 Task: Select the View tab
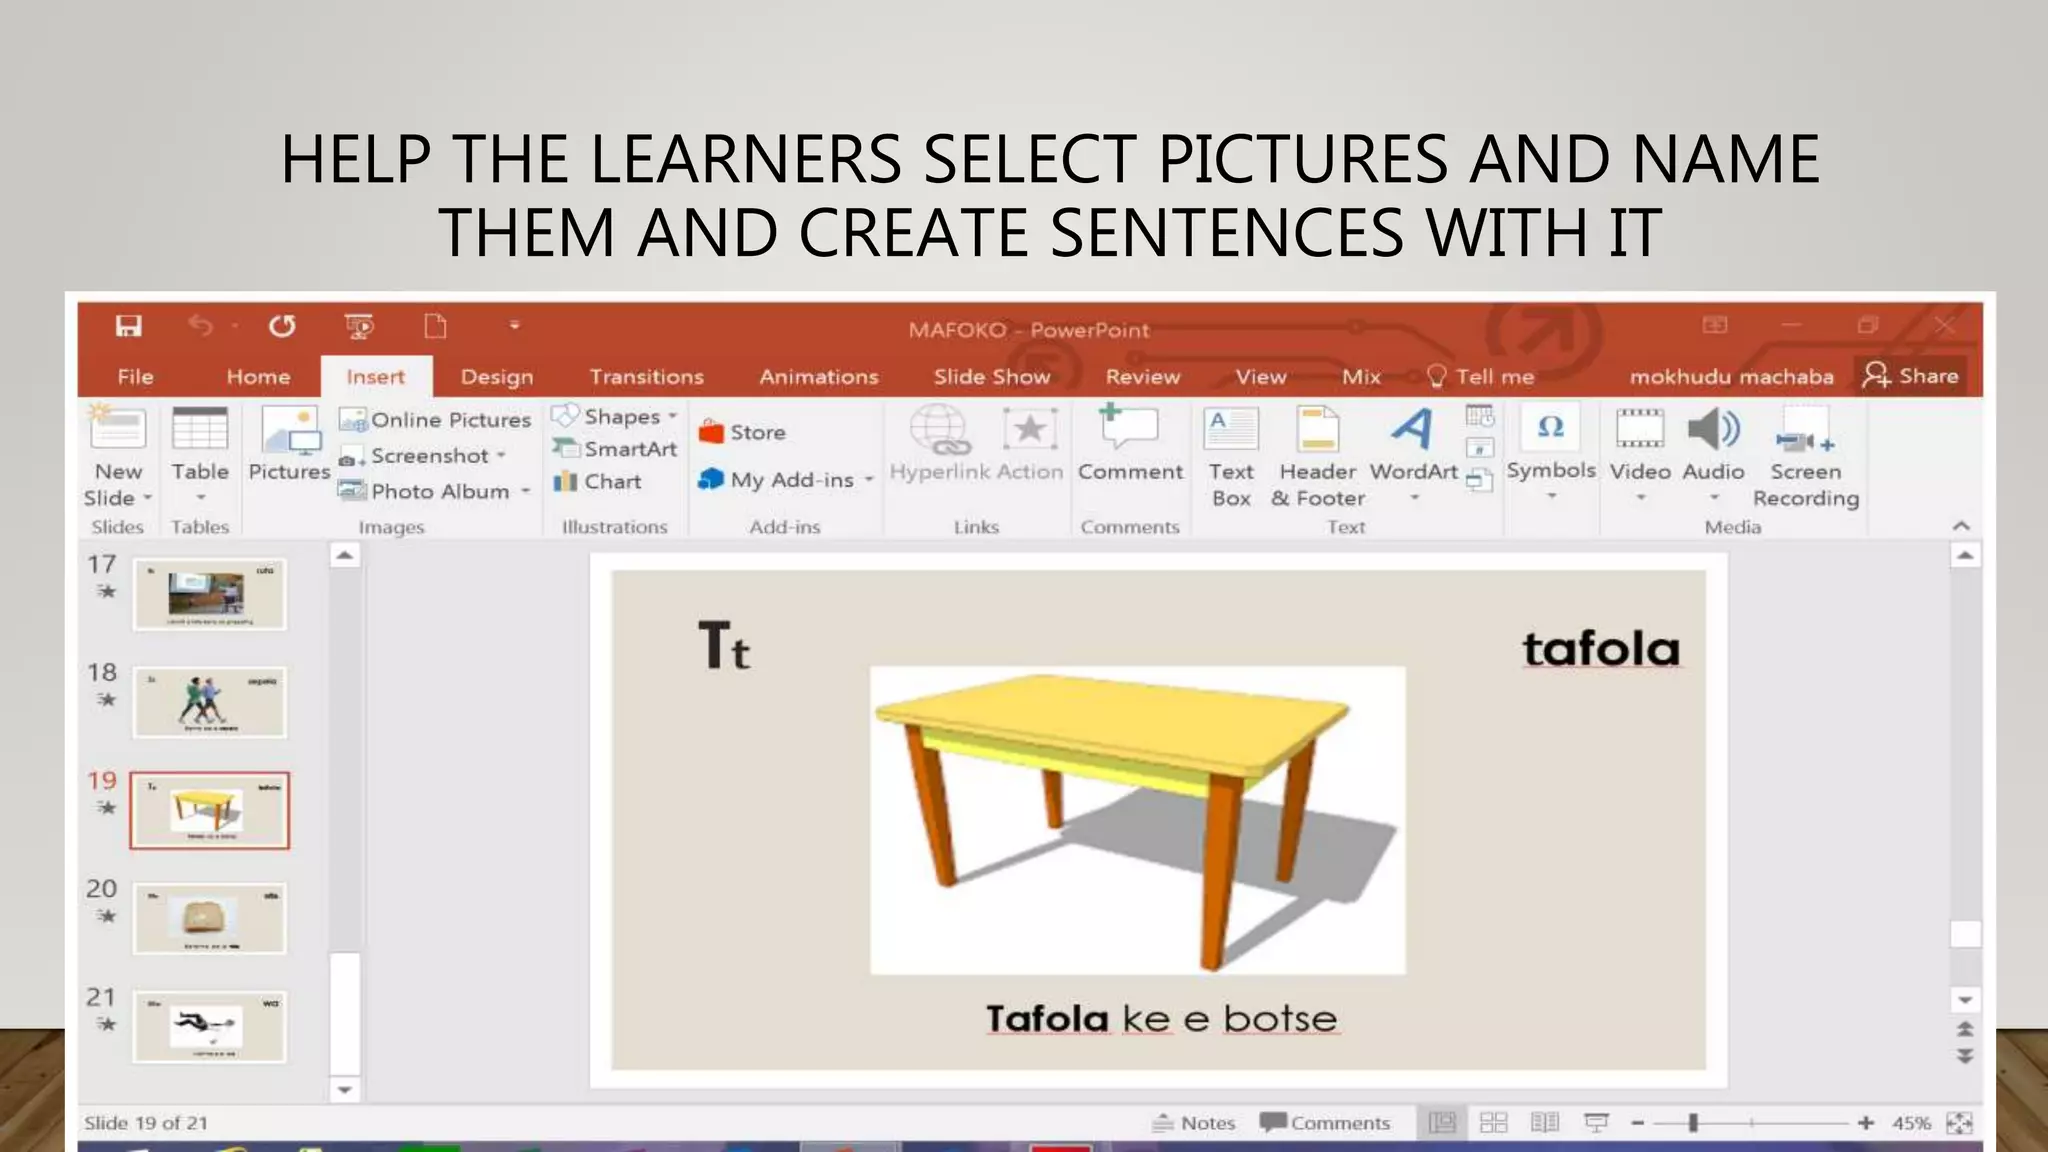(1261, 377)
